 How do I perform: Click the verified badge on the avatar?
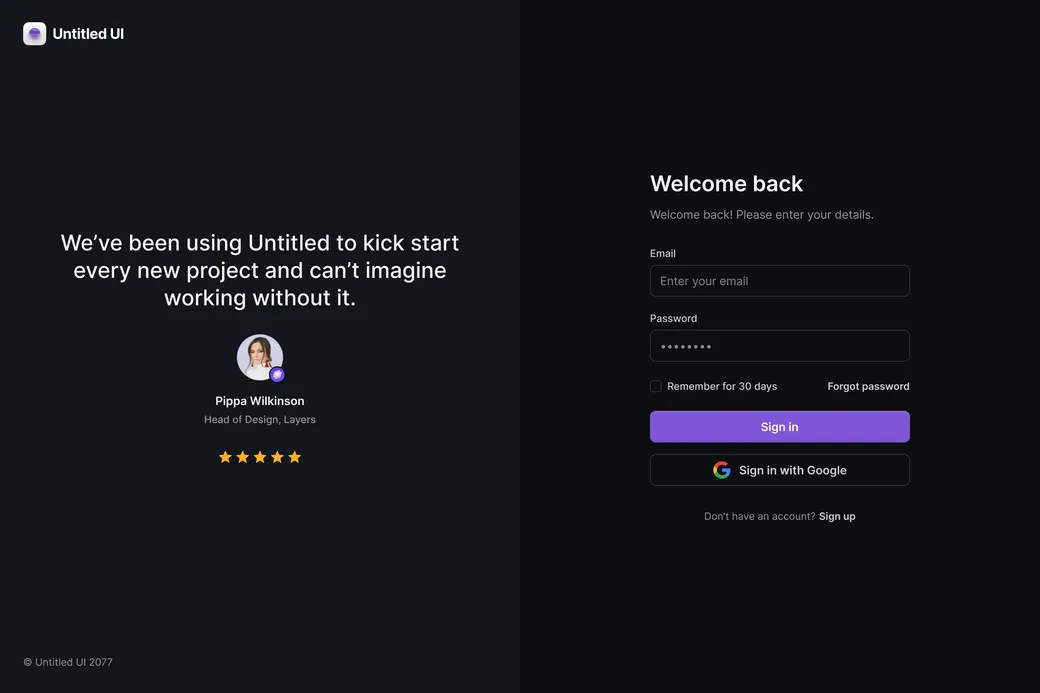pos(277,374)
